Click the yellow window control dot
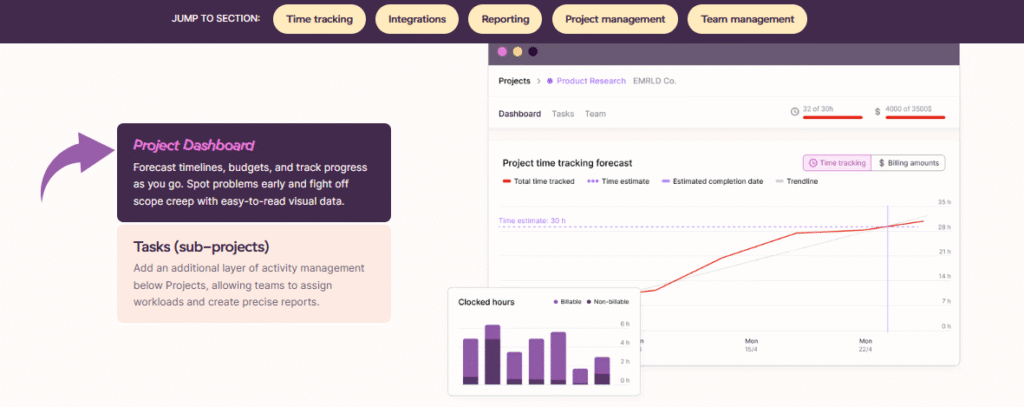 click(517, 52)
